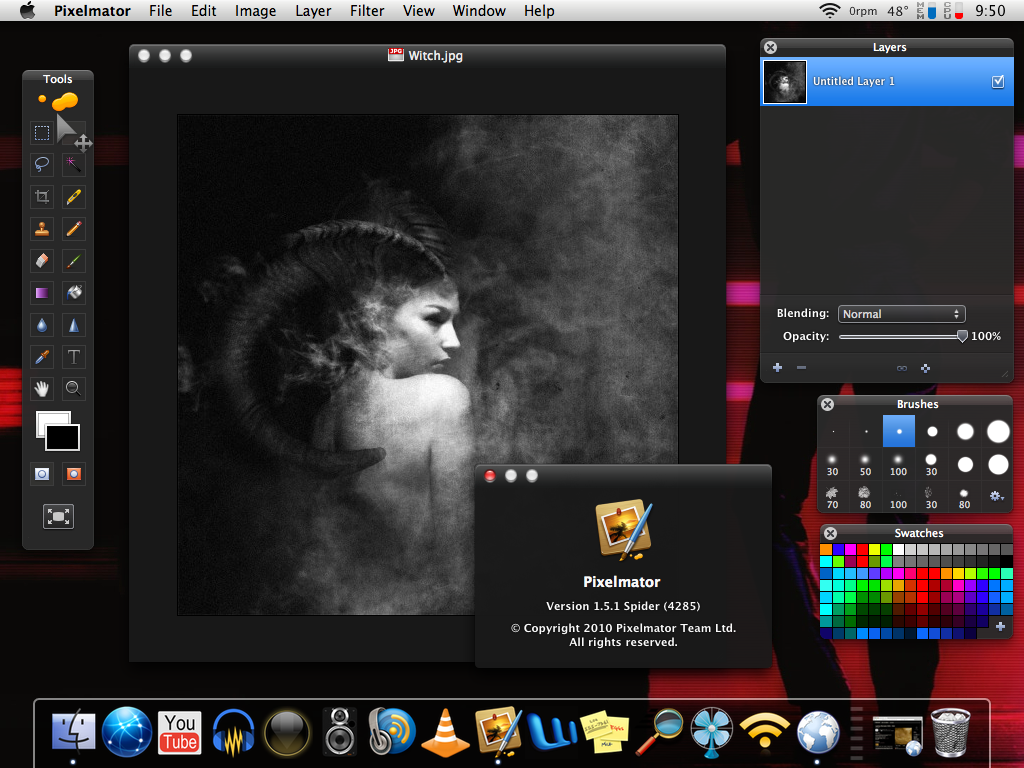Select the Eraser tool
Viewport: 1024px width, 768px height.
coord(42,261)
